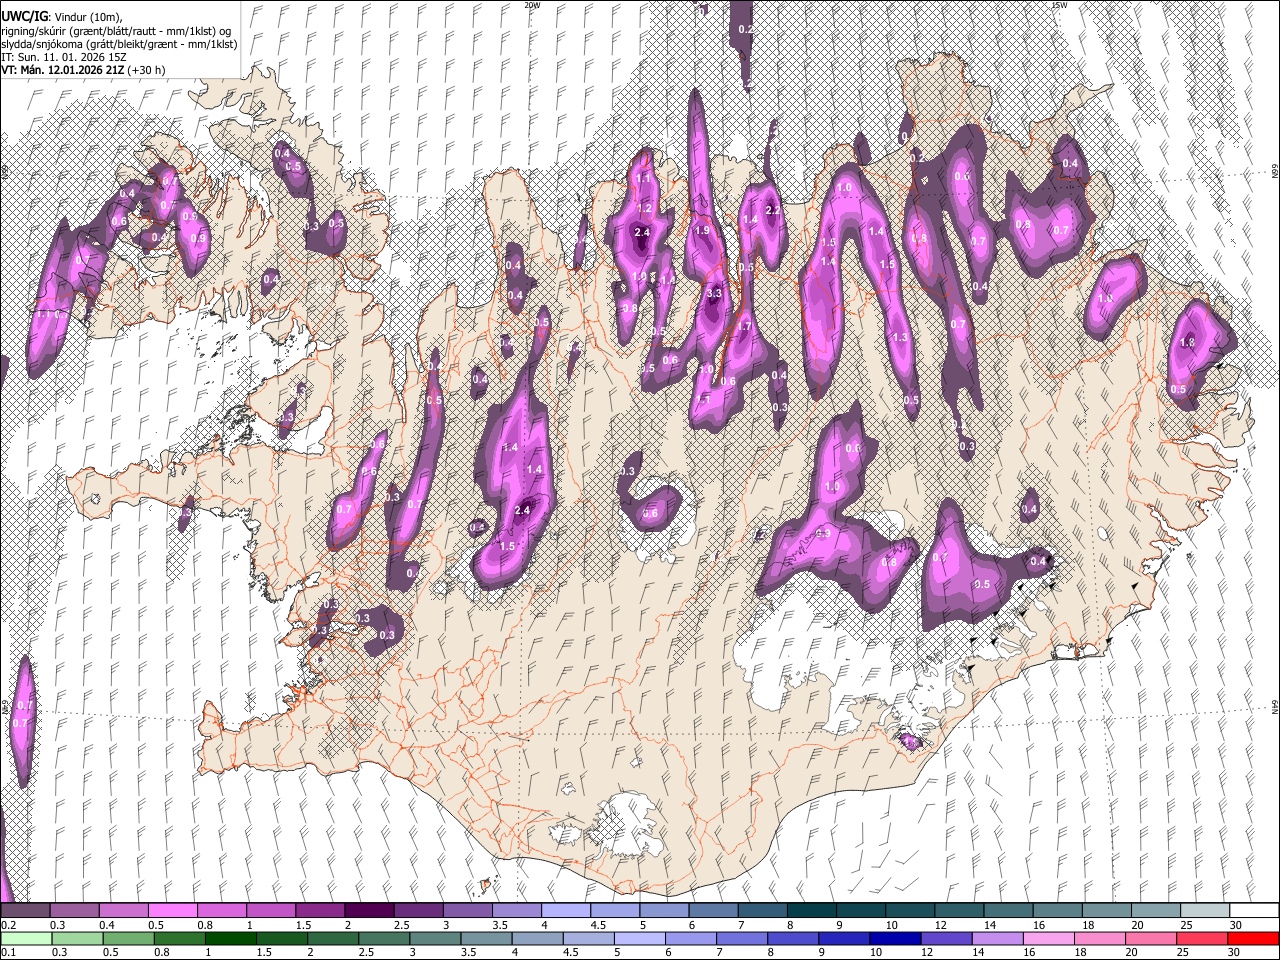Viewport: 1280px width, 960px height.
Task: Click the 'UWC/IG: Vindur (10m)' title line
Action: point(62,17)
